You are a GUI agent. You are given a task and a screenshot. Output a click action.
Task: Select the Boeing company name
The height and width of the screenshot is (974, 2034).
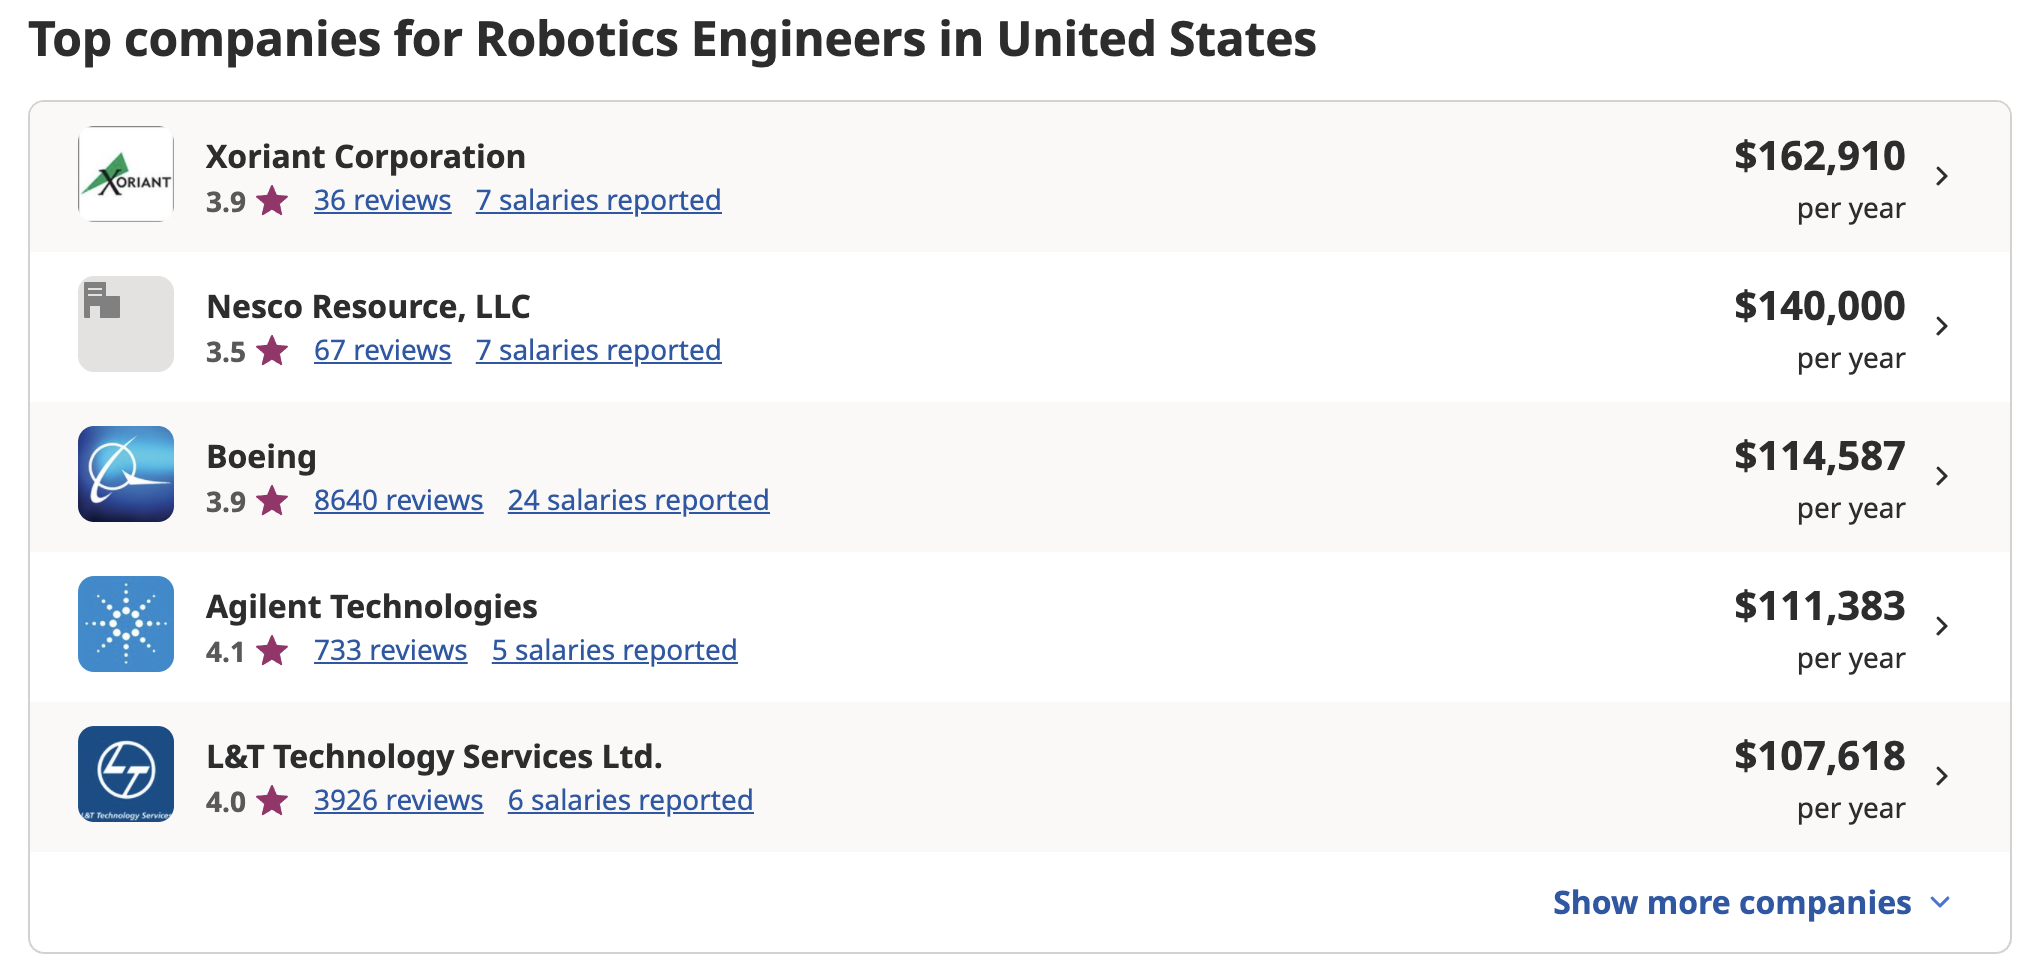tap(261, 456)
